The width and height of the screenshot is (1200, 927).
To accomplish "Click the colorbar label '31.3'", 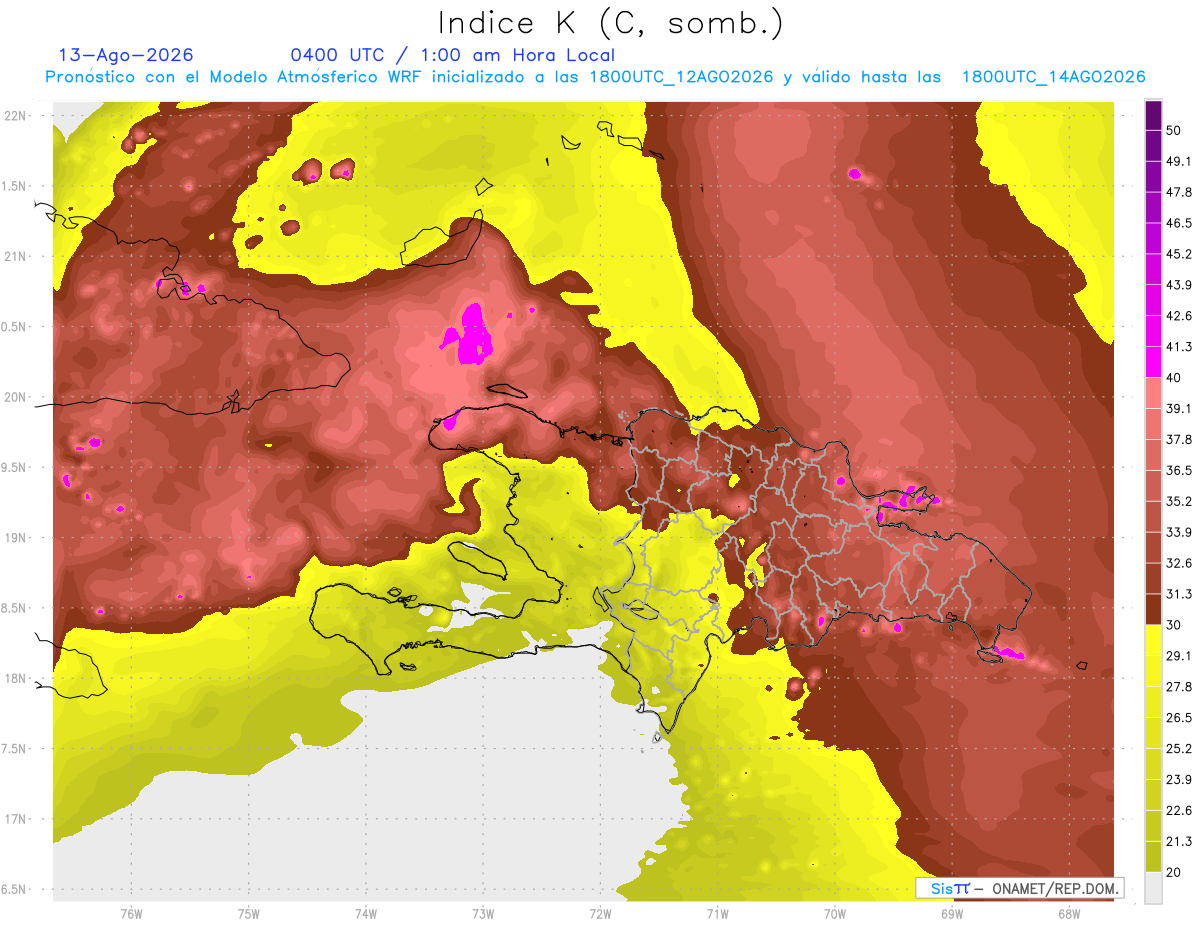I will (x=1179, y=594).
